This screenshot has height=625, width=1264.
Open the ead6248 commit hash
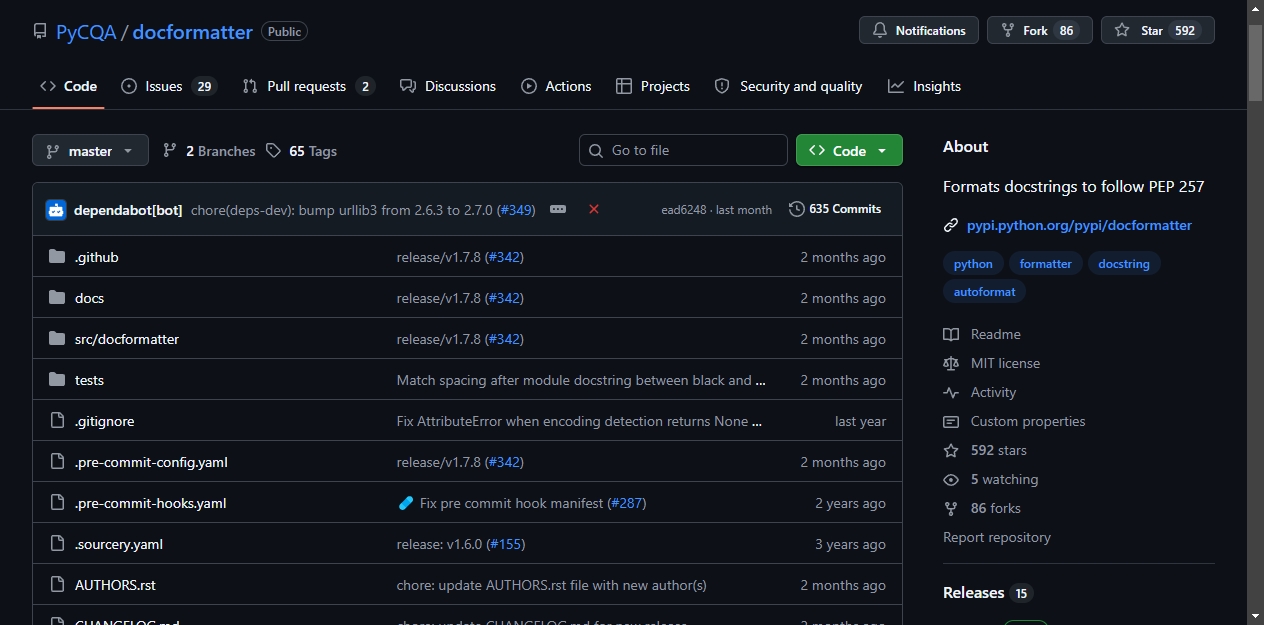(685, 210)
